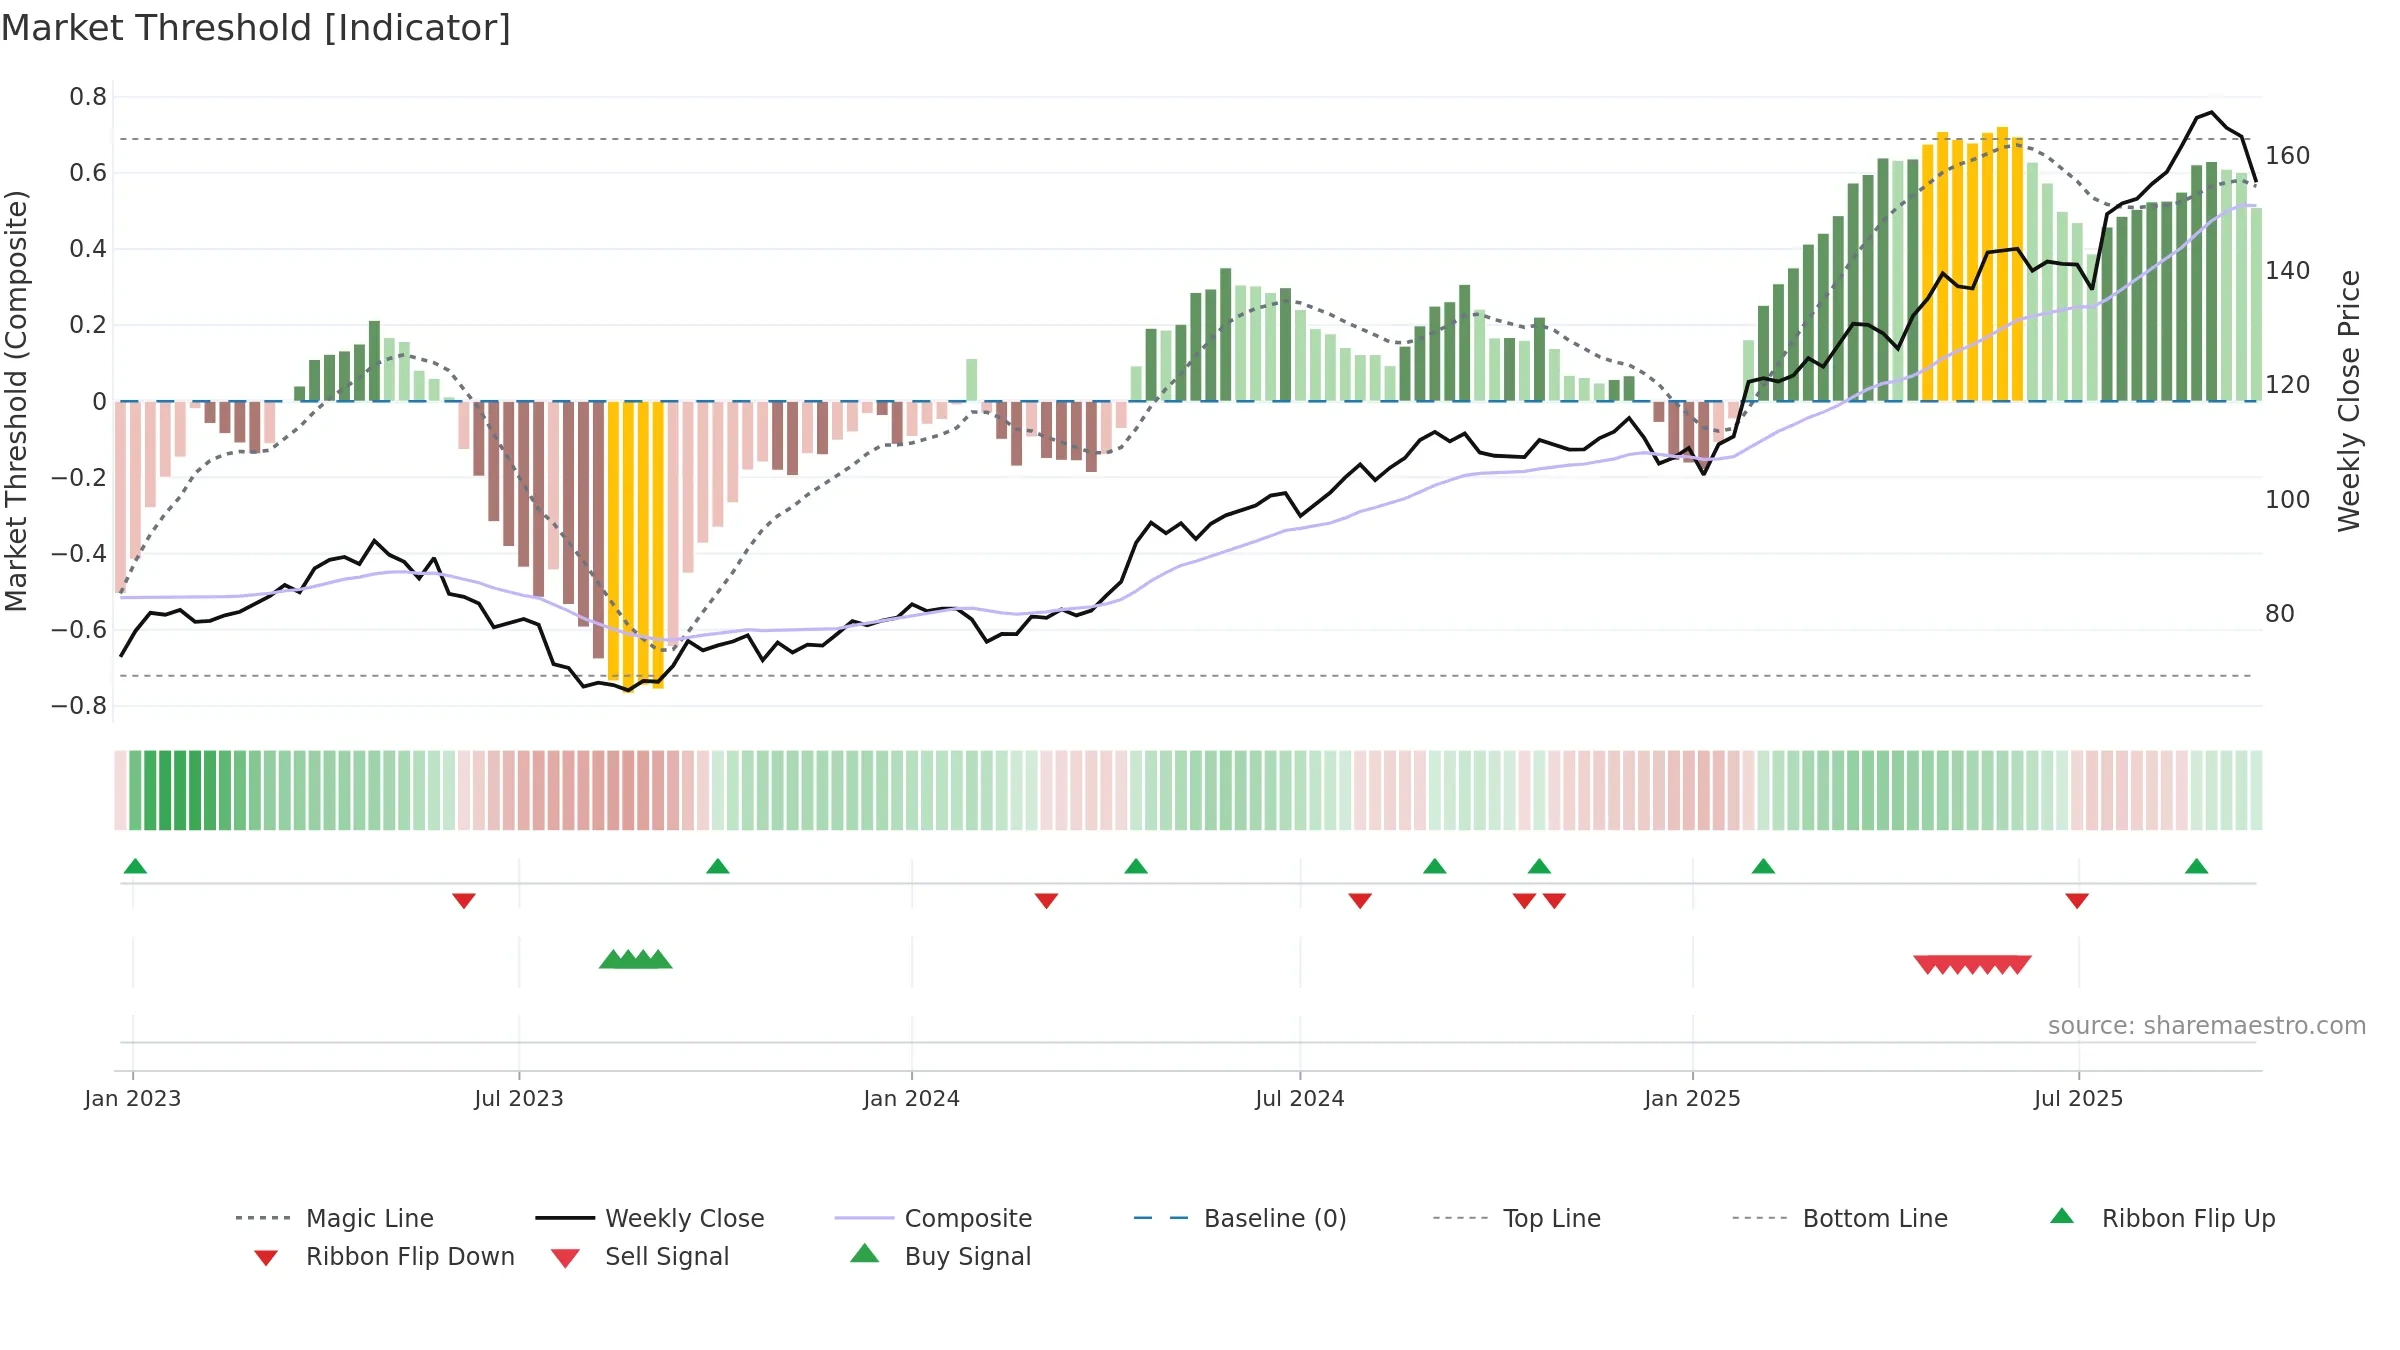
Task: Toggle the Bottom Line legend entry
Action: tap(1840, 1218)
